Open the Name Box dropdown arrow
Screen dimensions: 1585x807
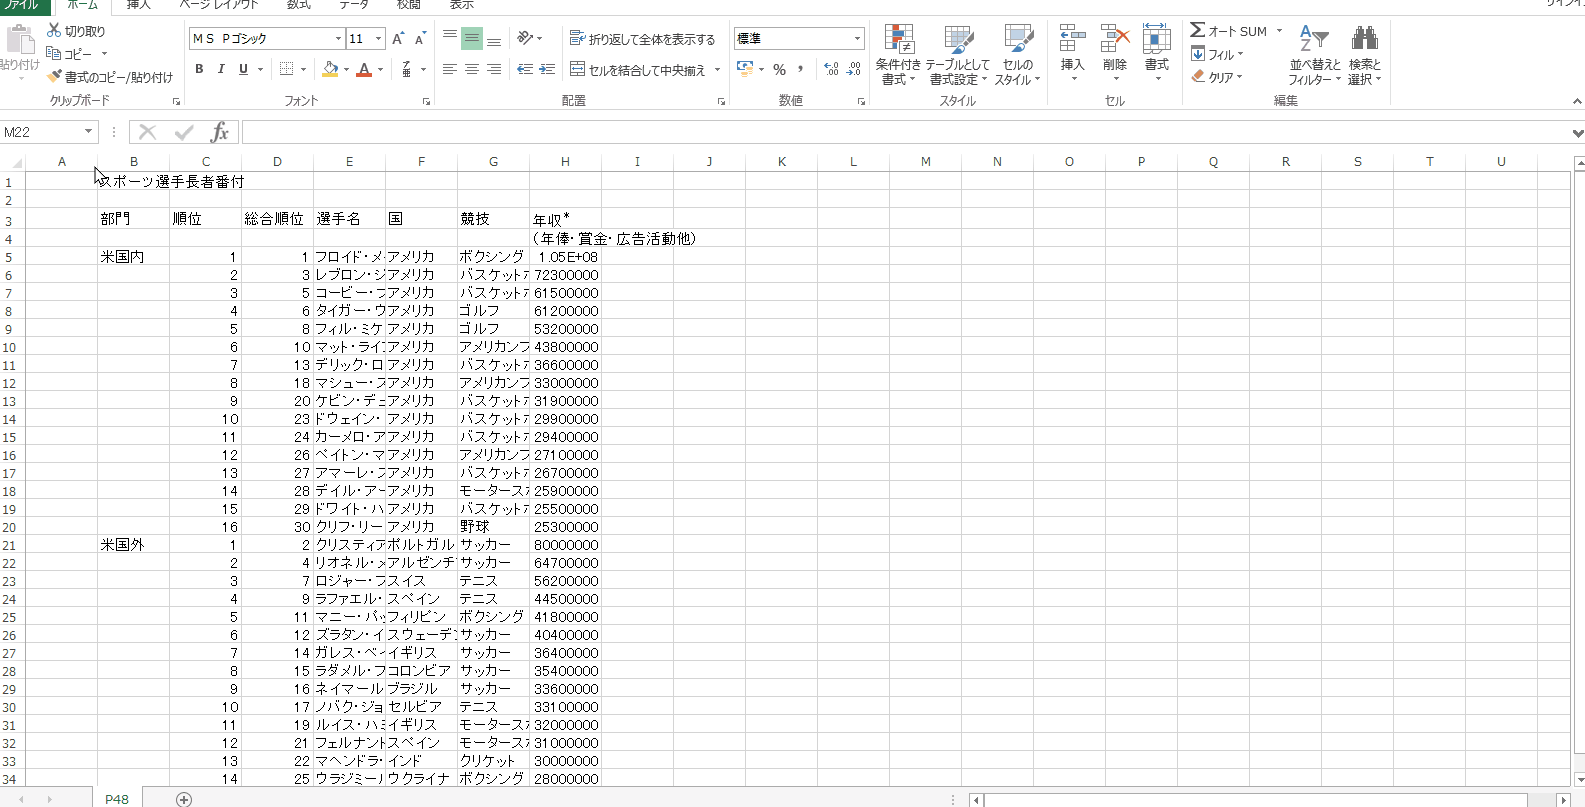point(88,132)
